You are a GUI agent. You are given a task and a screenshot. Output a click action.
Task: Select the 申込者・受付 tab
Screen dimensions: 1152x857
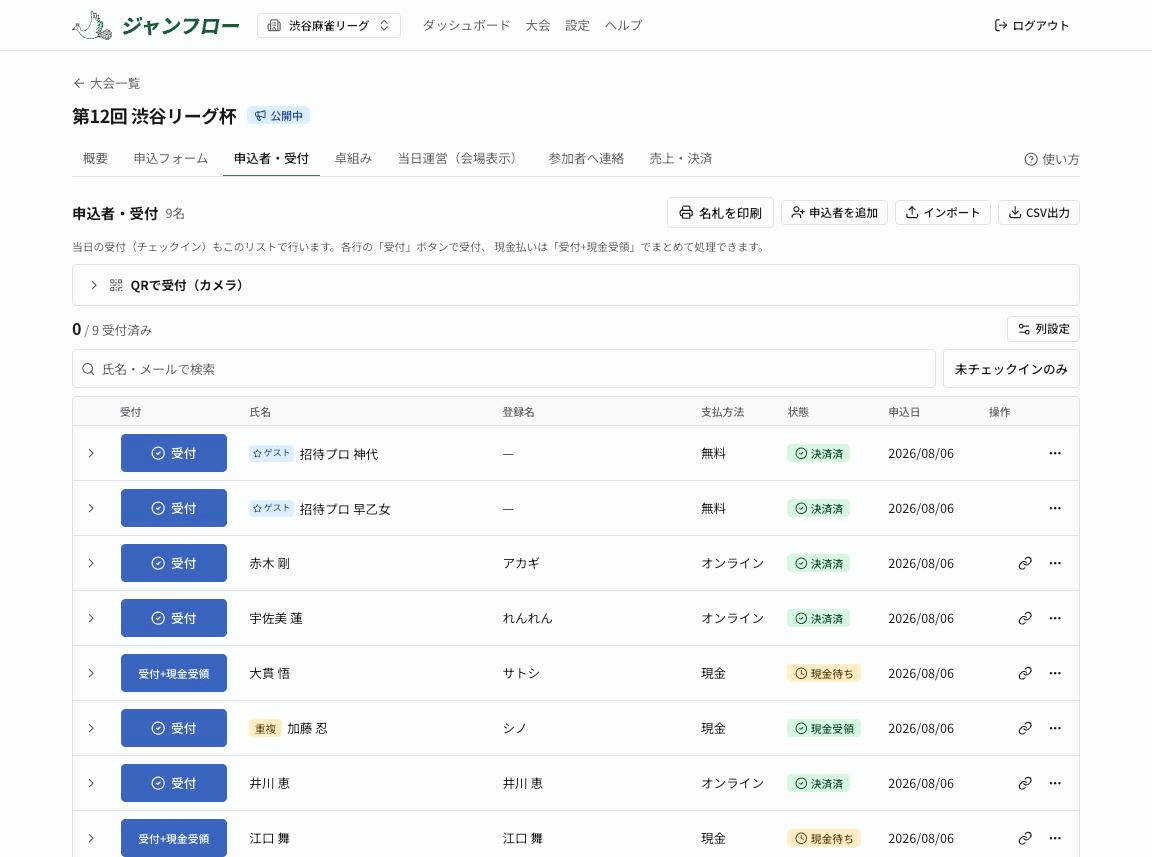click(271, 159)
